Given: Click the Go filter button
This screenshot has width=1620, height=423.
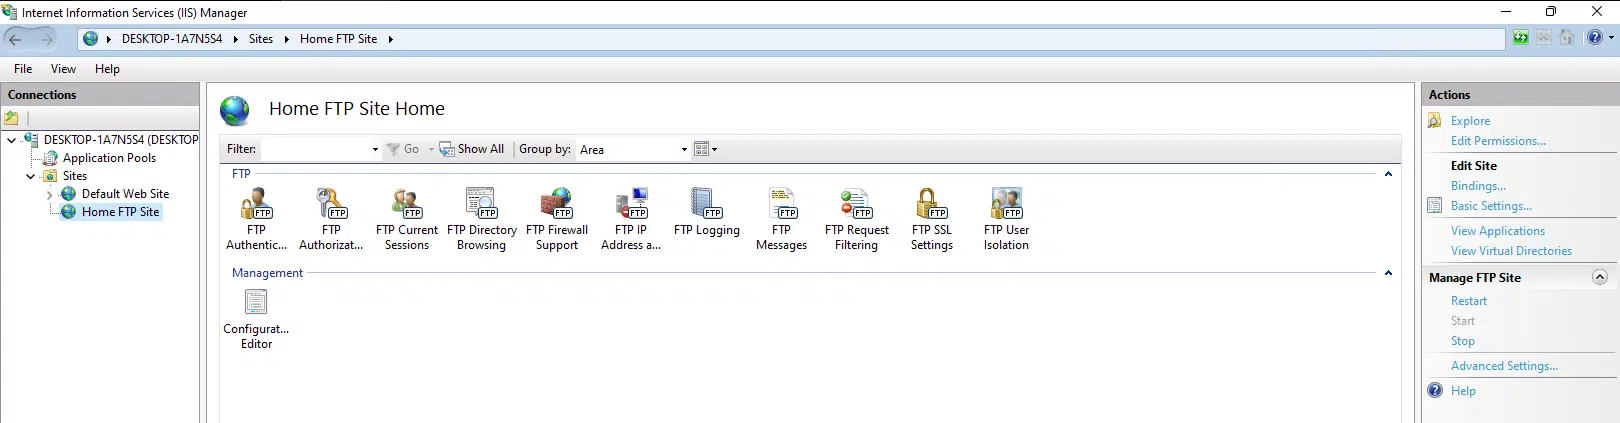Looking at the screenshot, I should 404,149.
